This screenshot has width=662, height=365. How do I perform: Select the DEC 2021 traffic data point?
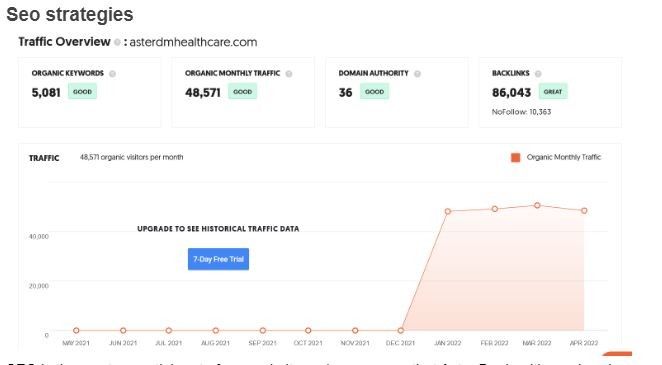click(401, 330)
